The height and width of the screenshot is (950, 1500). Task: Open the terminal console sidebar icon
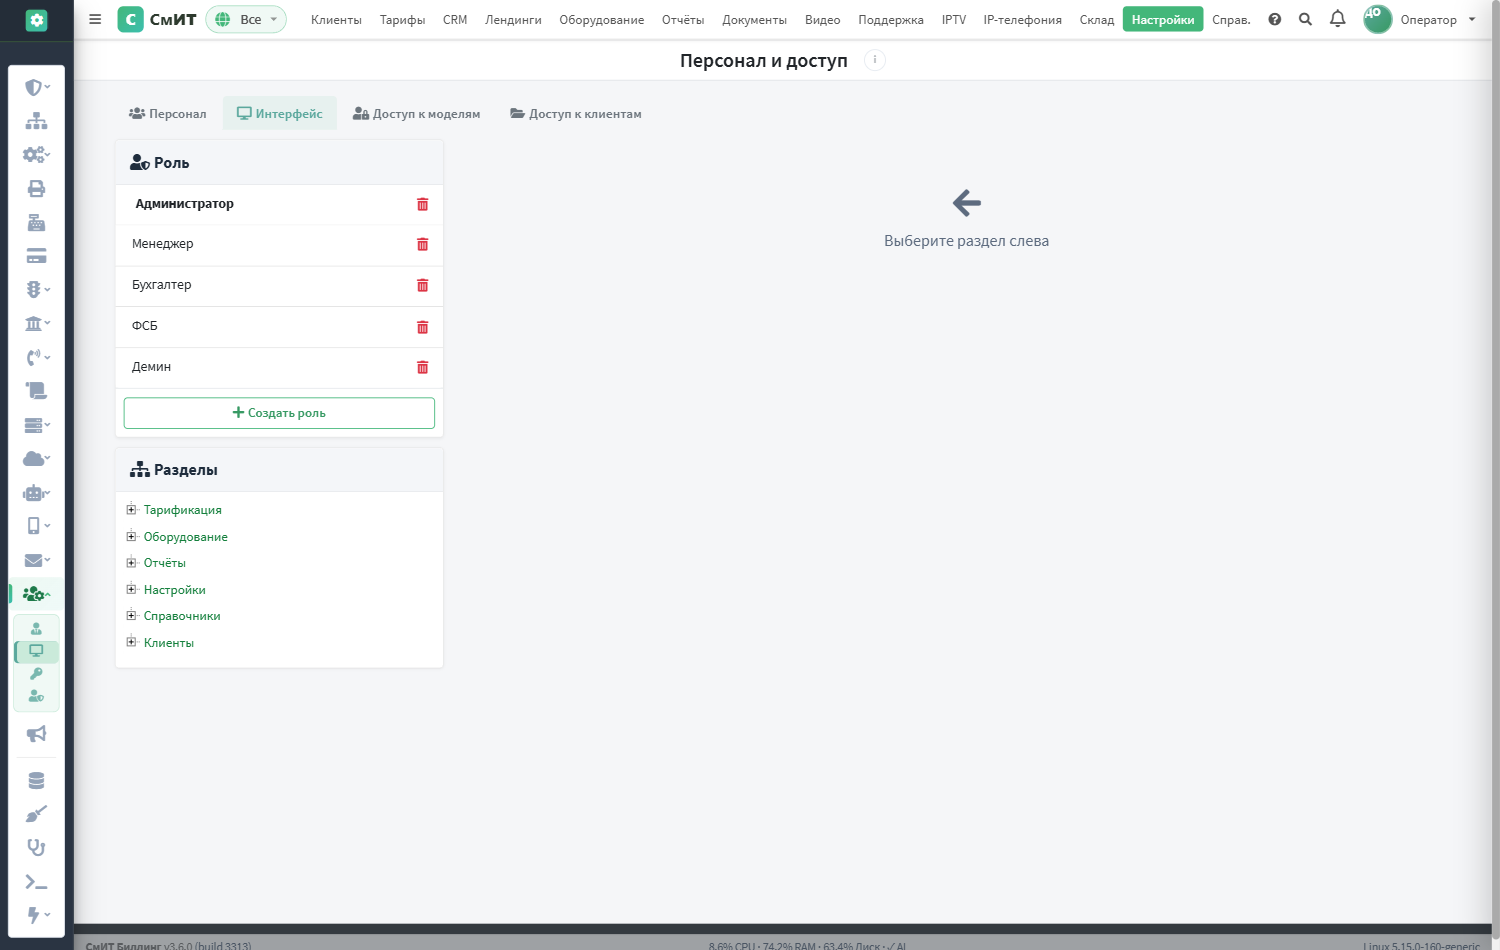(36, 882)
